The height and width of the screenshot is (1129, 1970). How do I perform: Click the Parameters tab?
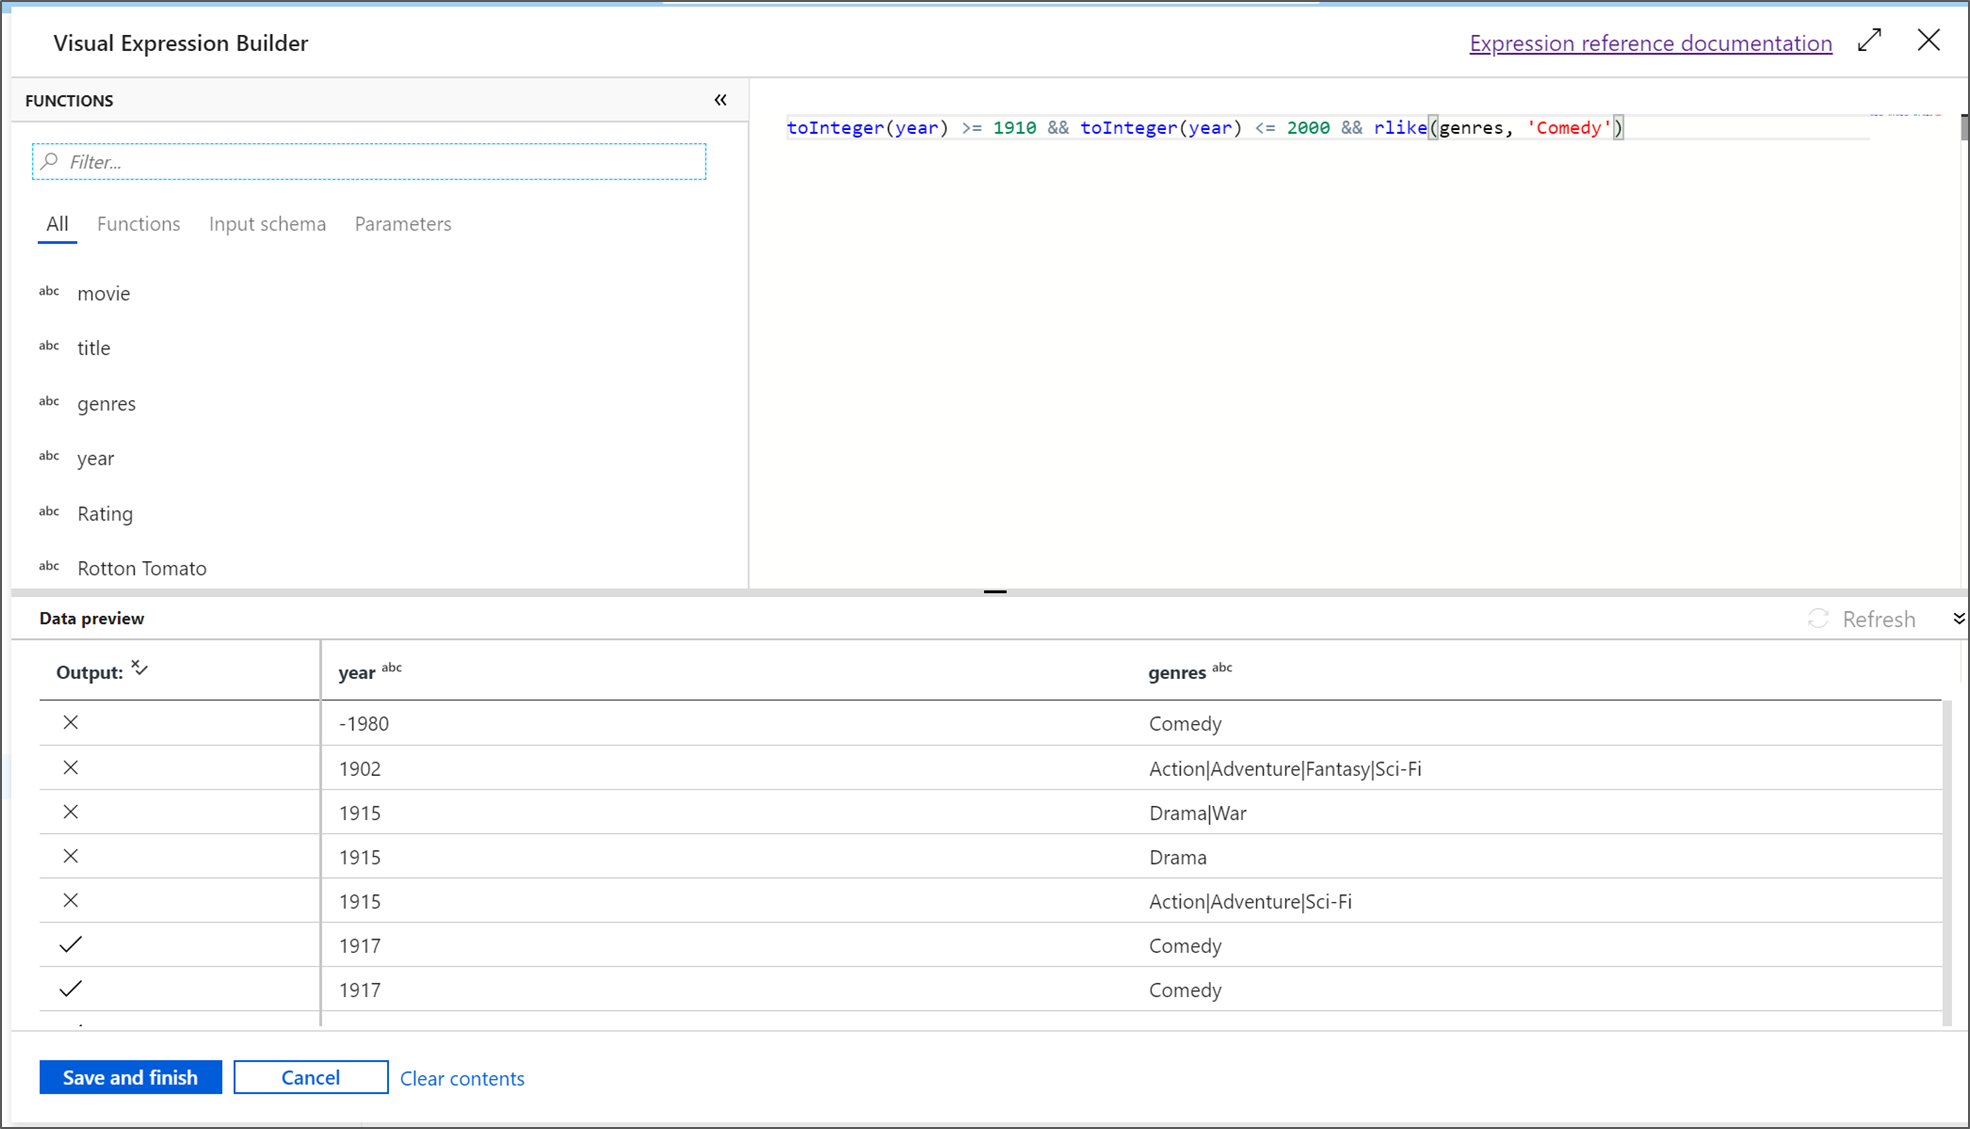click(402, 223)
